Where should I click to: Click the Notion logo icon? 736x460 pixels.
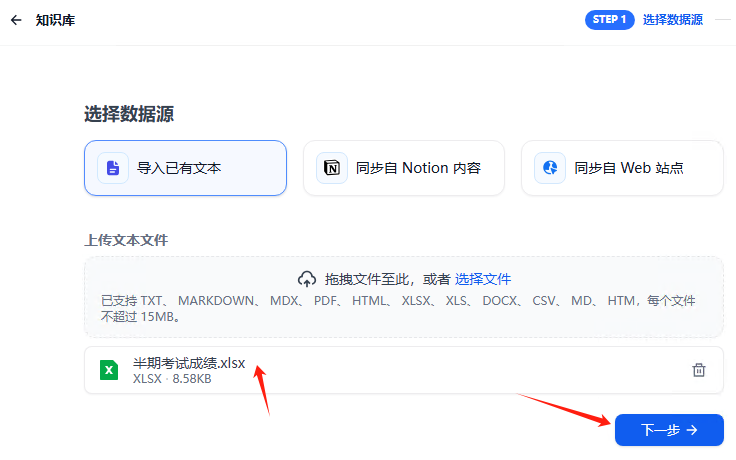(332, 168)
